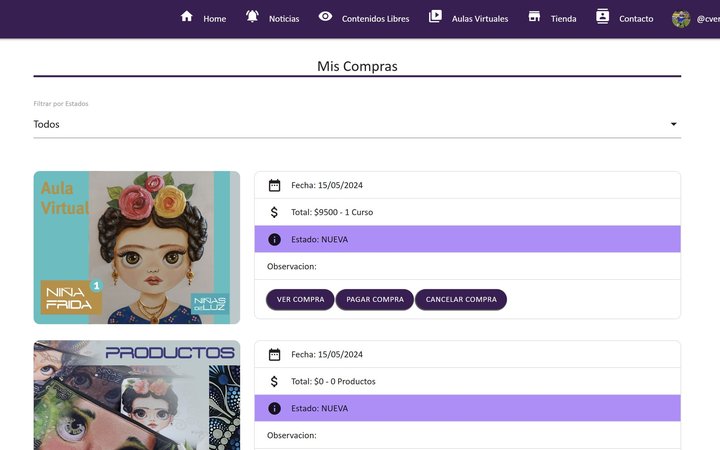Open the Tienda menu item
This screenshot has height=450, width=720.
click(x=563, y=19)
